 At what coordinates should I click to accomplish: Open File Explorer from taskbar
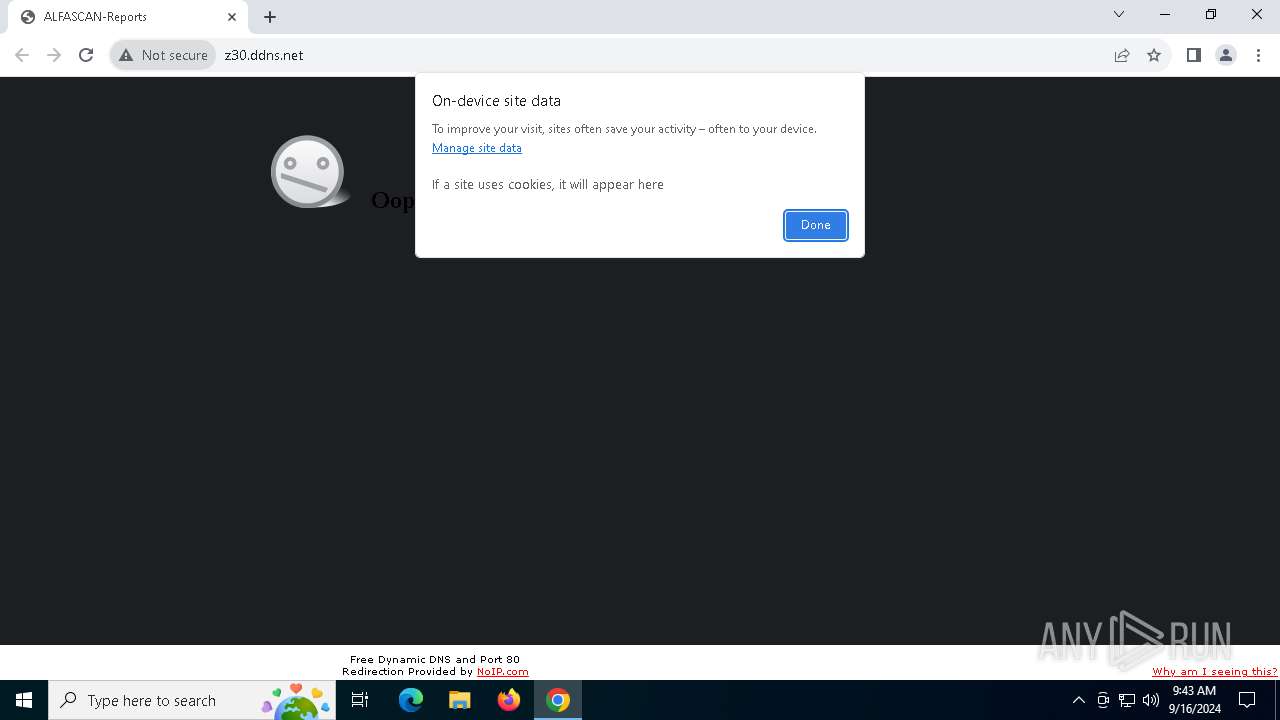459,700
